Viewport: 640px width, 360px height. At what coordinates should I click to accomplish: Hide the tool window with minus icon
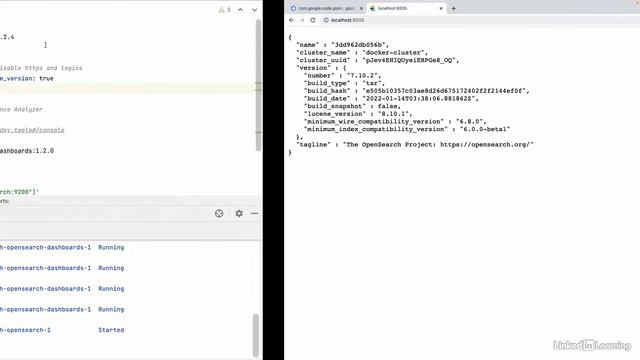point(255,213)
